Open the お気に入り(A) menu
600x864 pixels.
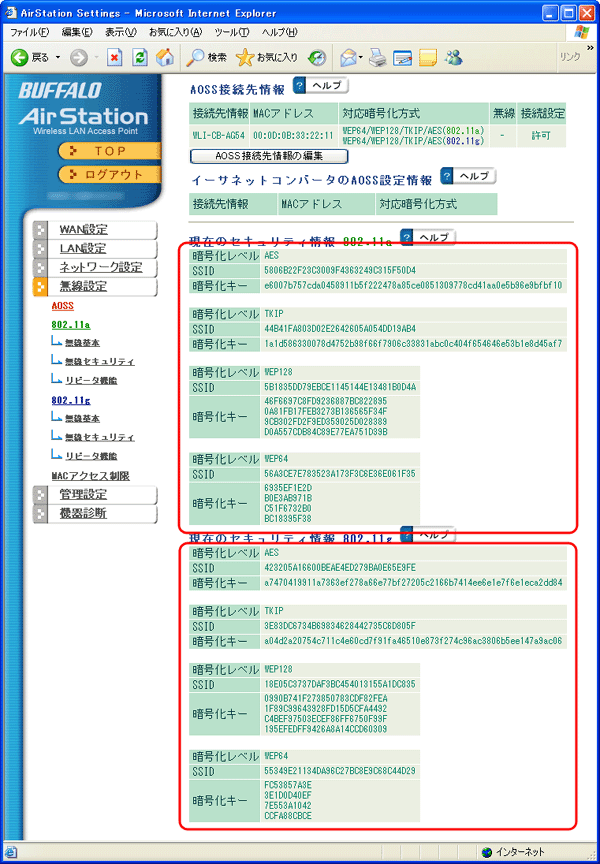pyautogui.click(x=176, y=33)
